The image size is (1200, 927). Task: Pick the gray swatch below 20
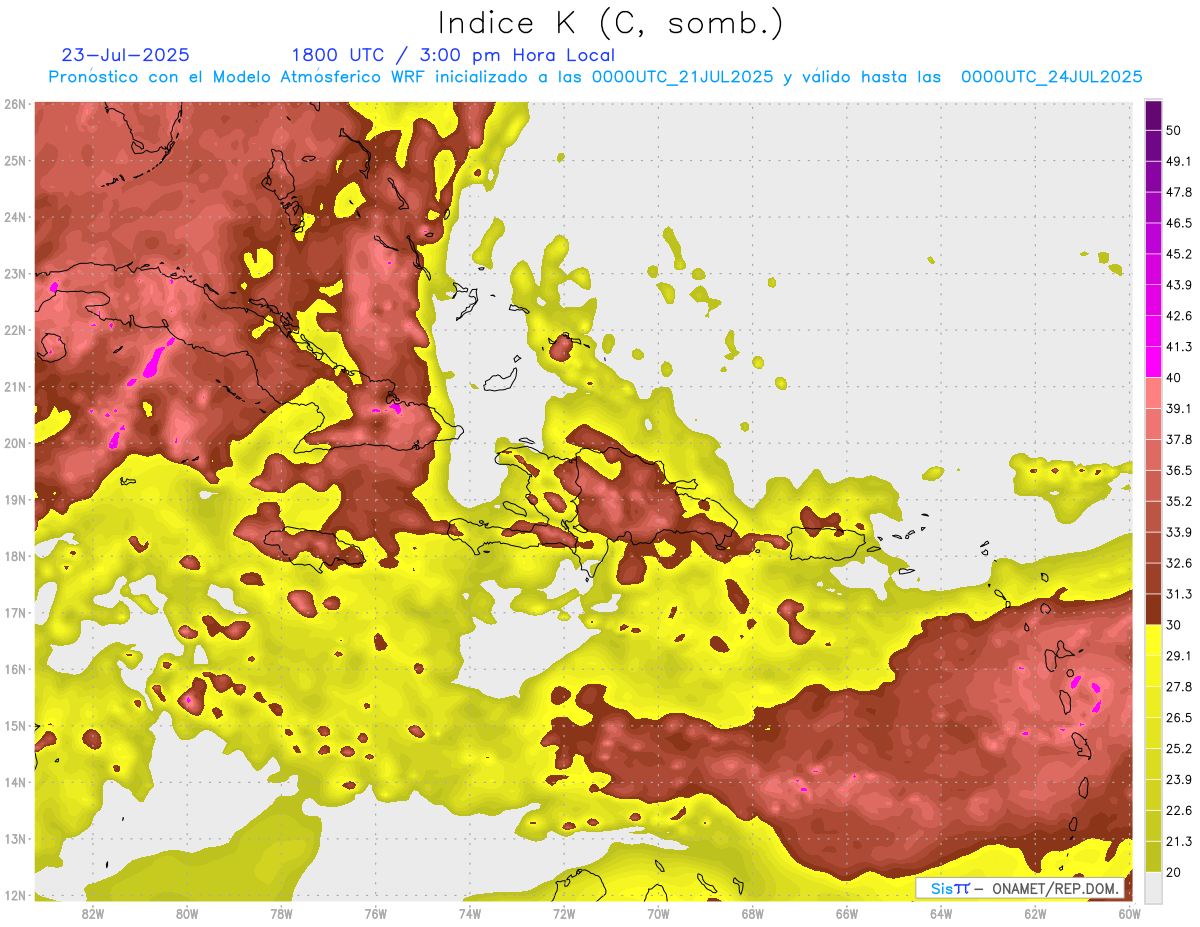[x=1153, y=887]
